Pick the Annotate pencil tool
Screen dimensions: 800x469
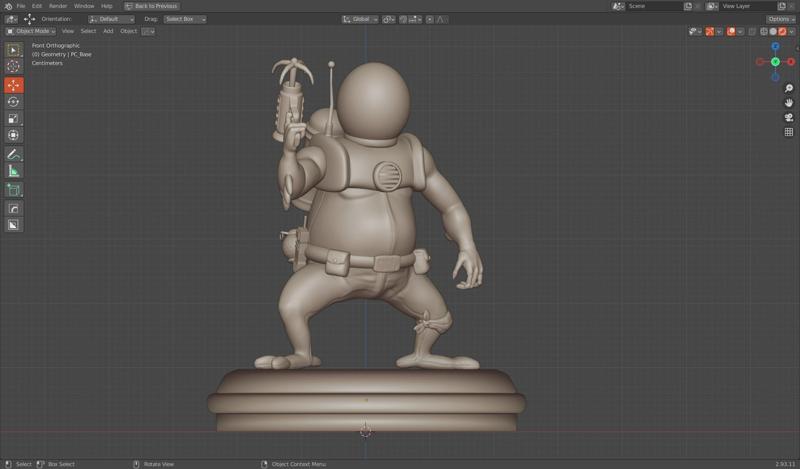point(13,154)
